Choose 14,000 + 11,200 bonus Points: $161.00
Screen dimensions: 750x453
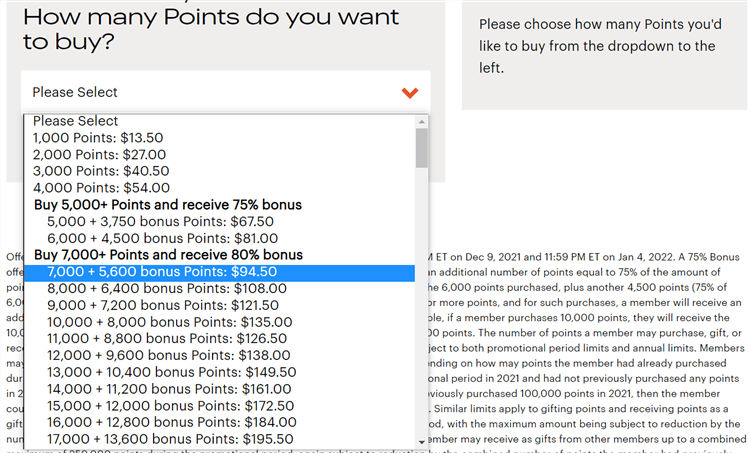click(171, 389)
